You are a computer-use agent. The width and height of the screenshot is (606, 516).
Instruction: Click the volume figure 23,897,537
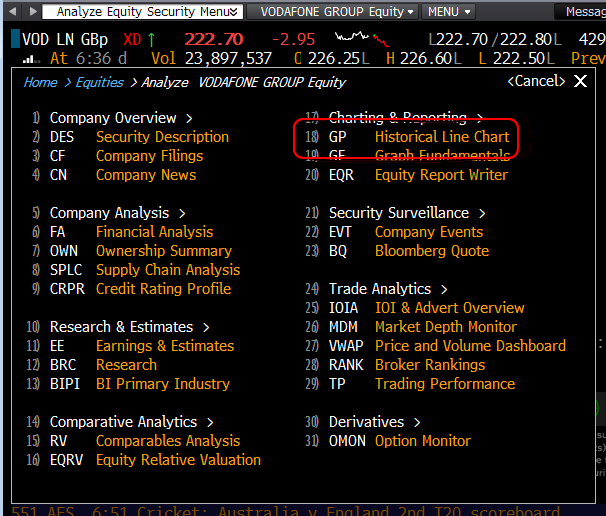coord(228,59)
